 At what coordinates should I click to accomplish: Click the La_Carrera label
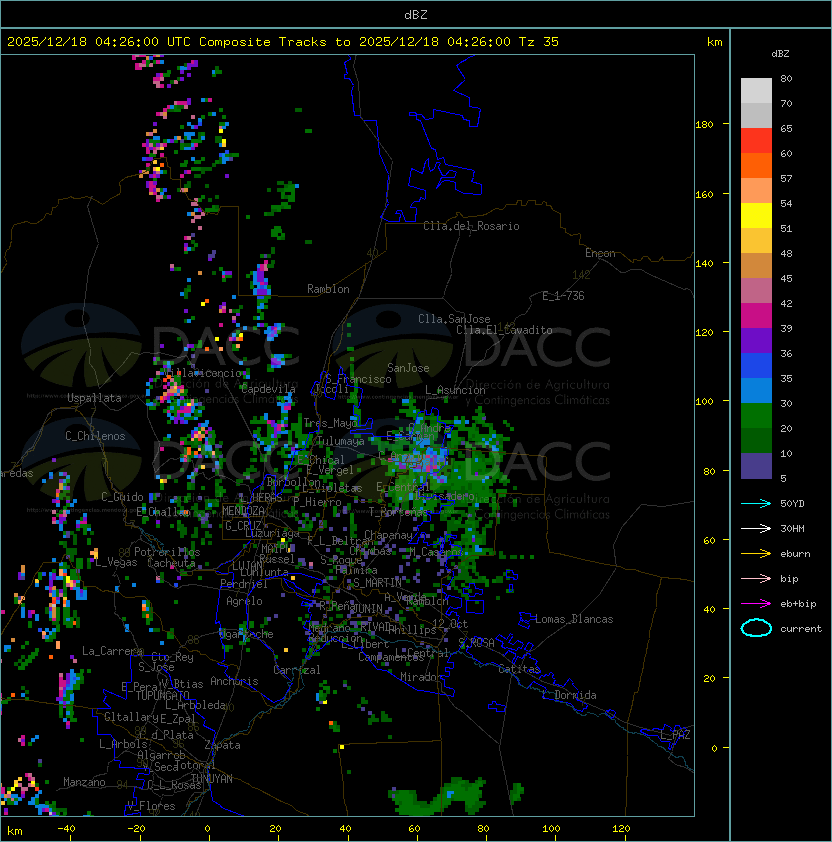pos(112,651)
